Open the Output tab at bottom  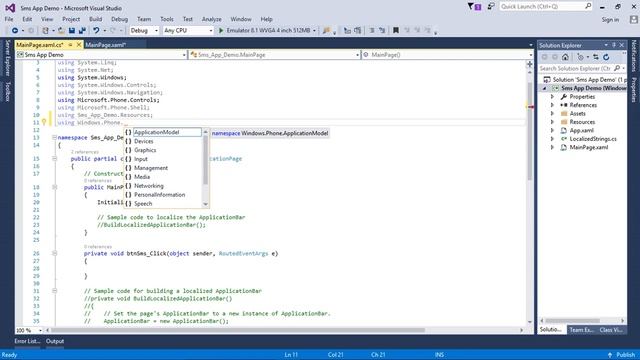coord(55,341)
